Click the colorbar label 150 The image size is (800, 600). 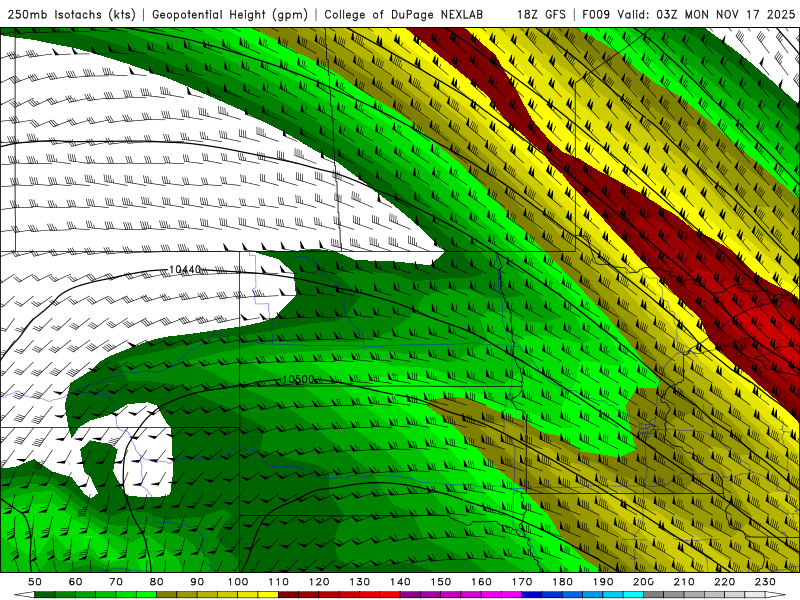pos(440,582)
